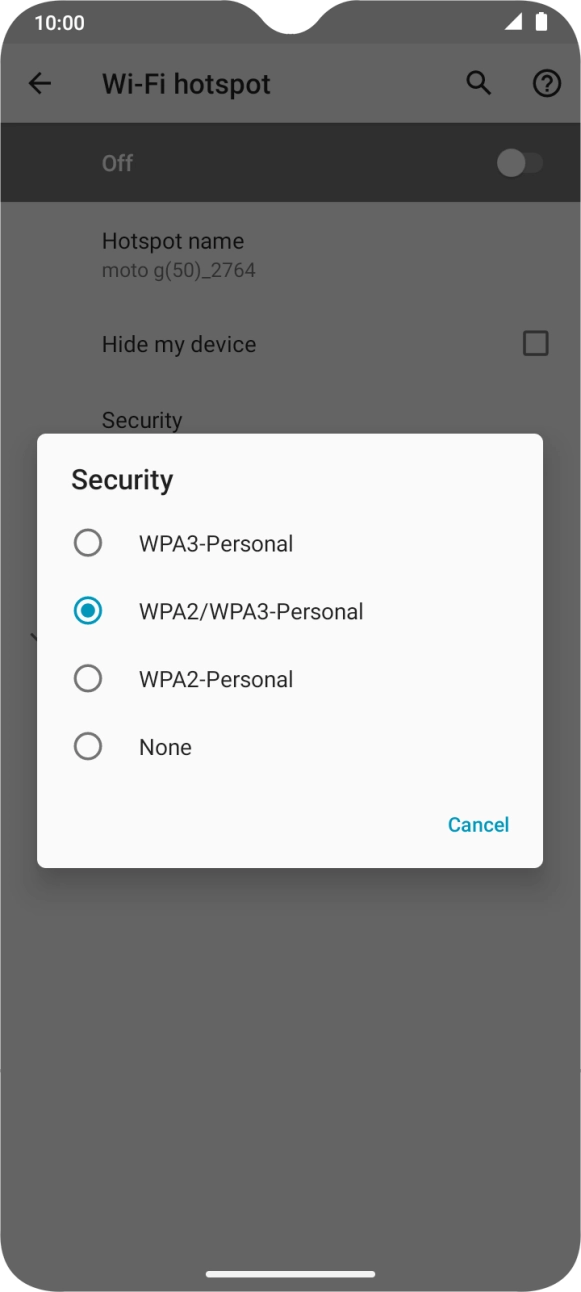The width and height of the screenshot is (581, 1292).
Task: Open search in Wi-Fi hotspot settings
Action: (x=478, y=84)
